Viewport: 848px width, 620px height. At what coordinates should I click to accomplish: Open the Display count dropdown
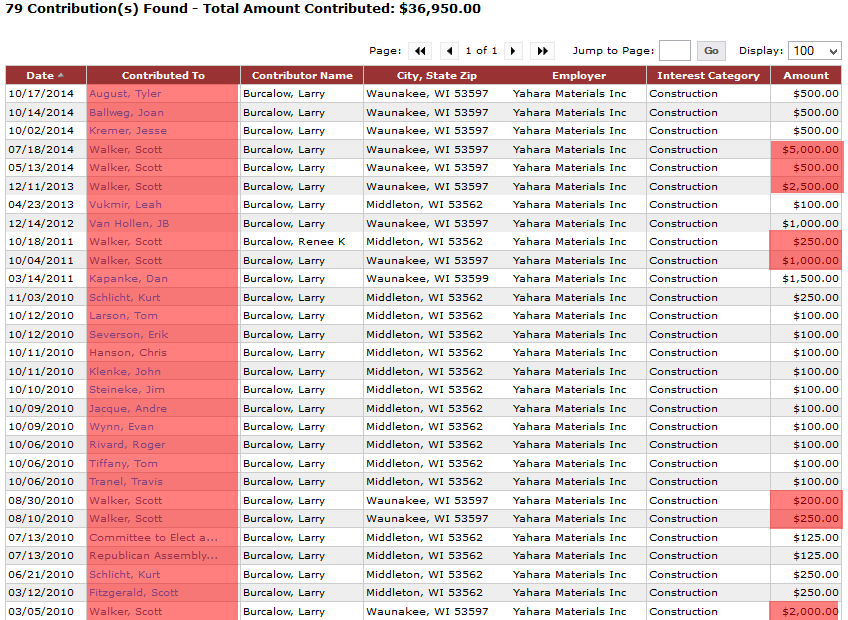814,51
